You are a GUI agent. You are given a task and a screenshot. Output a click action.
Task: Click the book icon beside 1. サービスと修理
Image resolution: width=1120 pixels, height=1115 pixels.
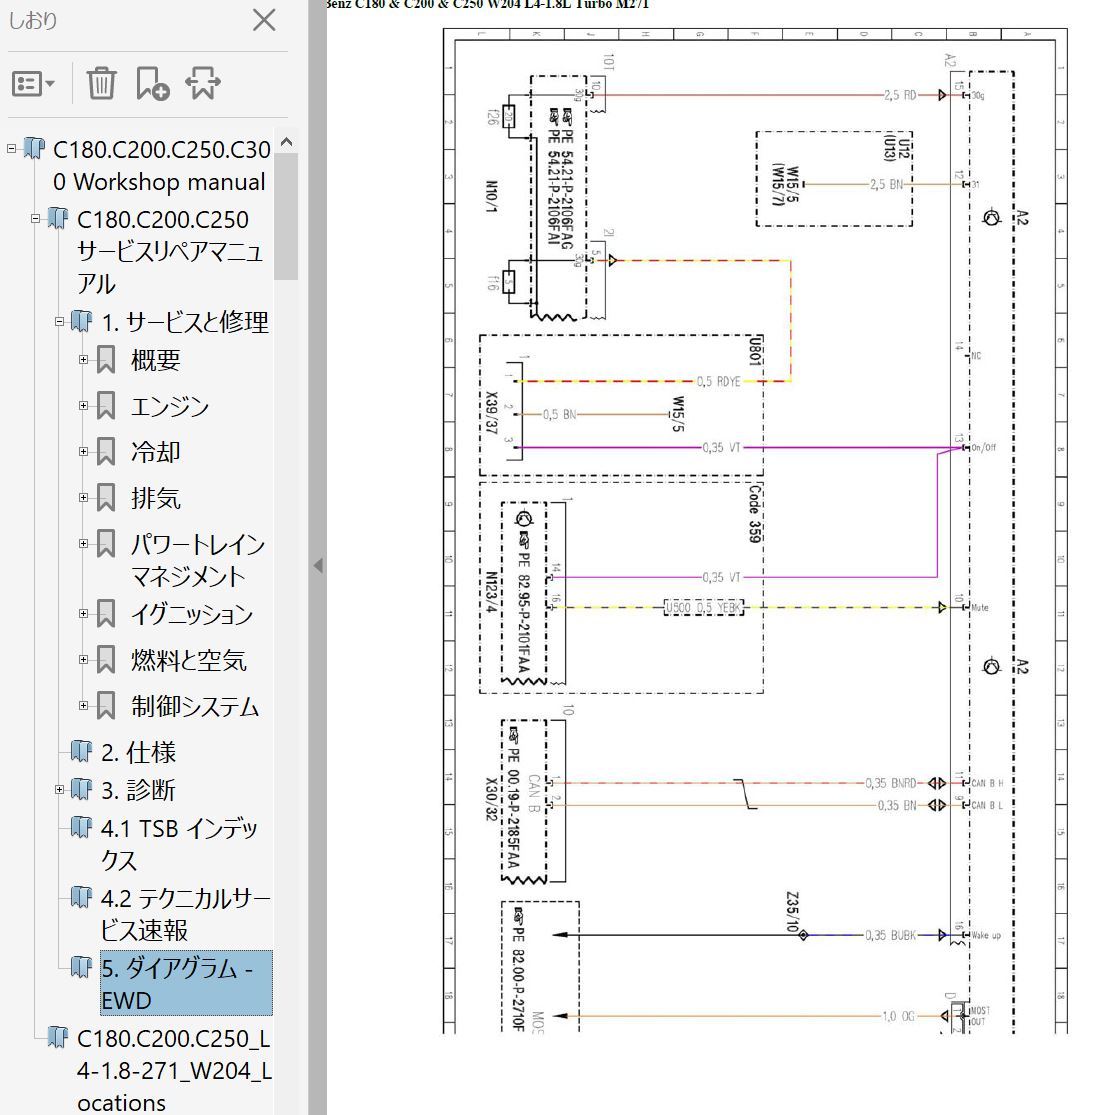[81, 321]
